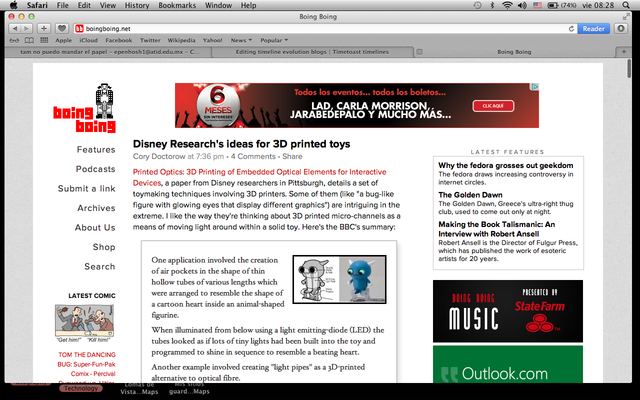Open 'Why the fedora grosses out geekdom'
The height and width of the screenshot is (400, 640).
click(x=506, y=165)
